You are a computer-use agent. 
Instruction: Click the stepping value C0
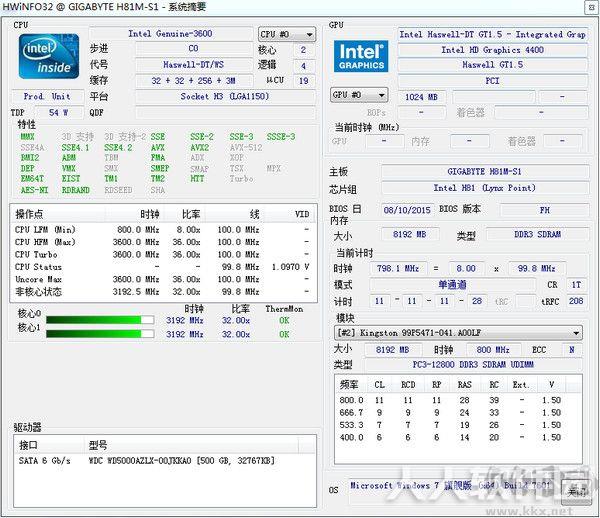tap(194, 49)
